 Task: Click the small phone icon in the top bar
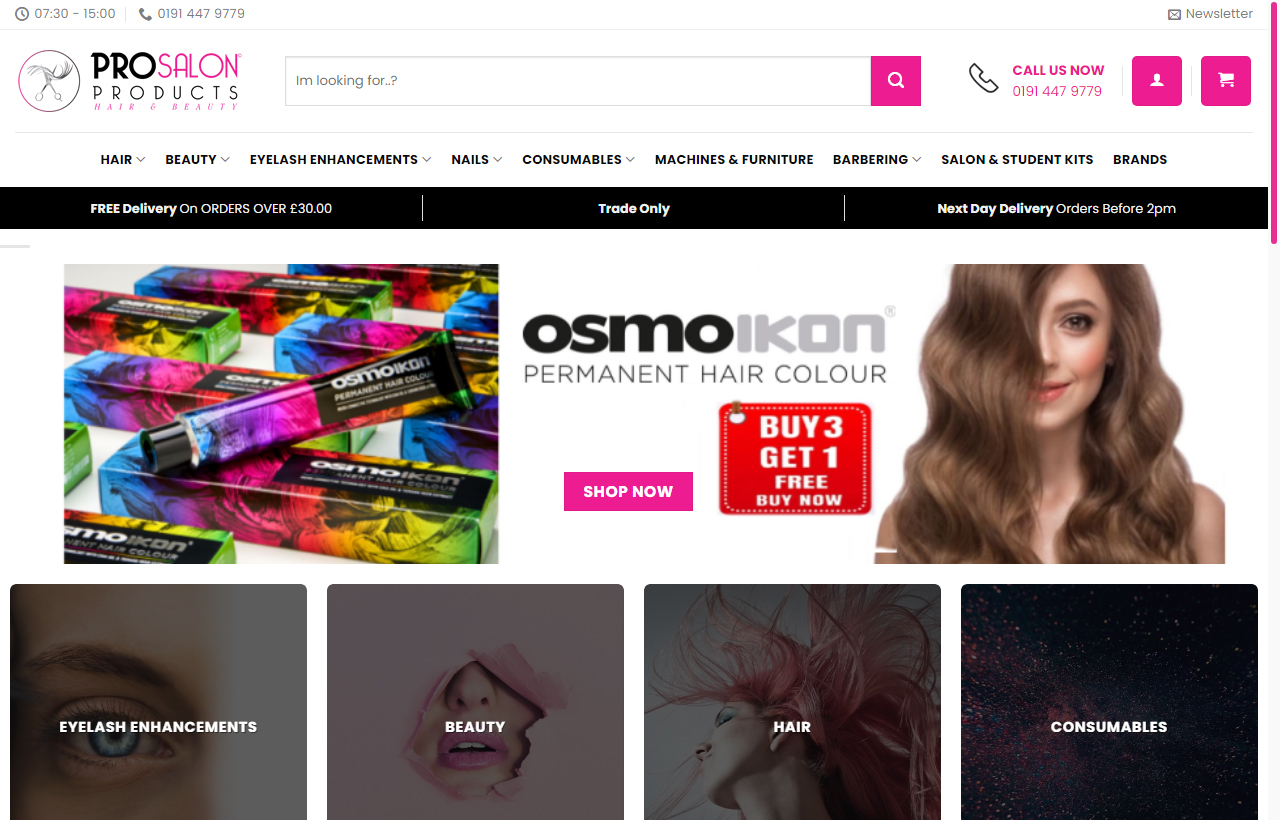pyautogui.click(x=145, y=14)
